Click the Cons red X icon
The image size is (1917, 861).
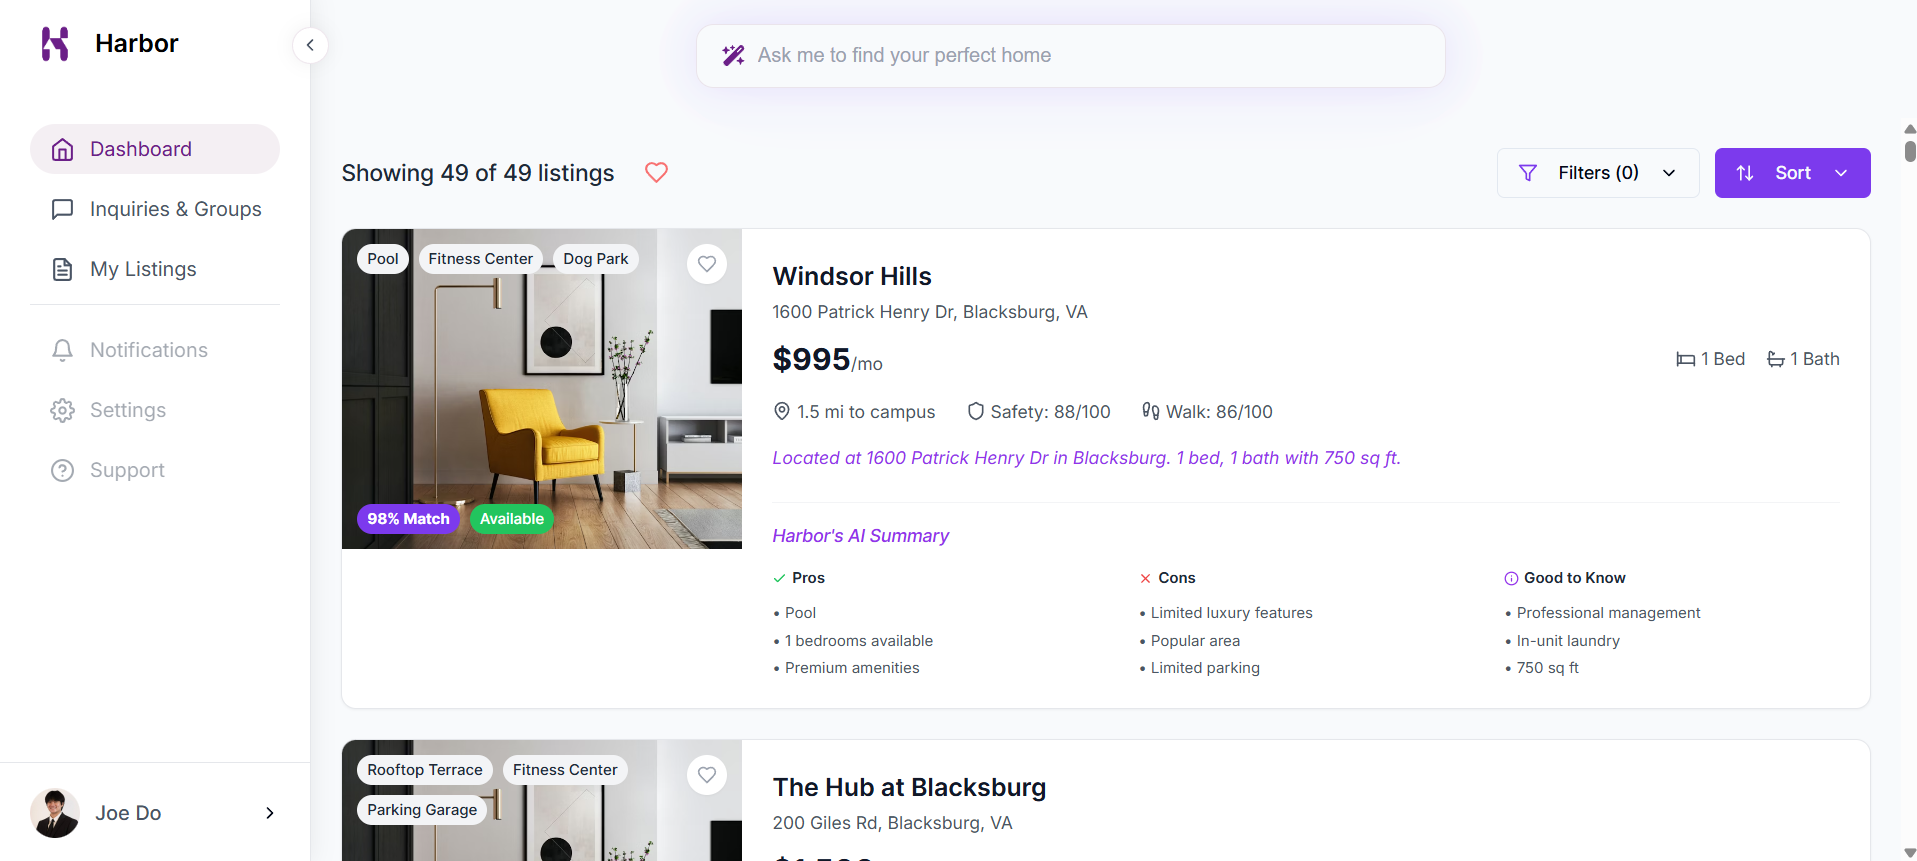click(x=1145, y=578)
